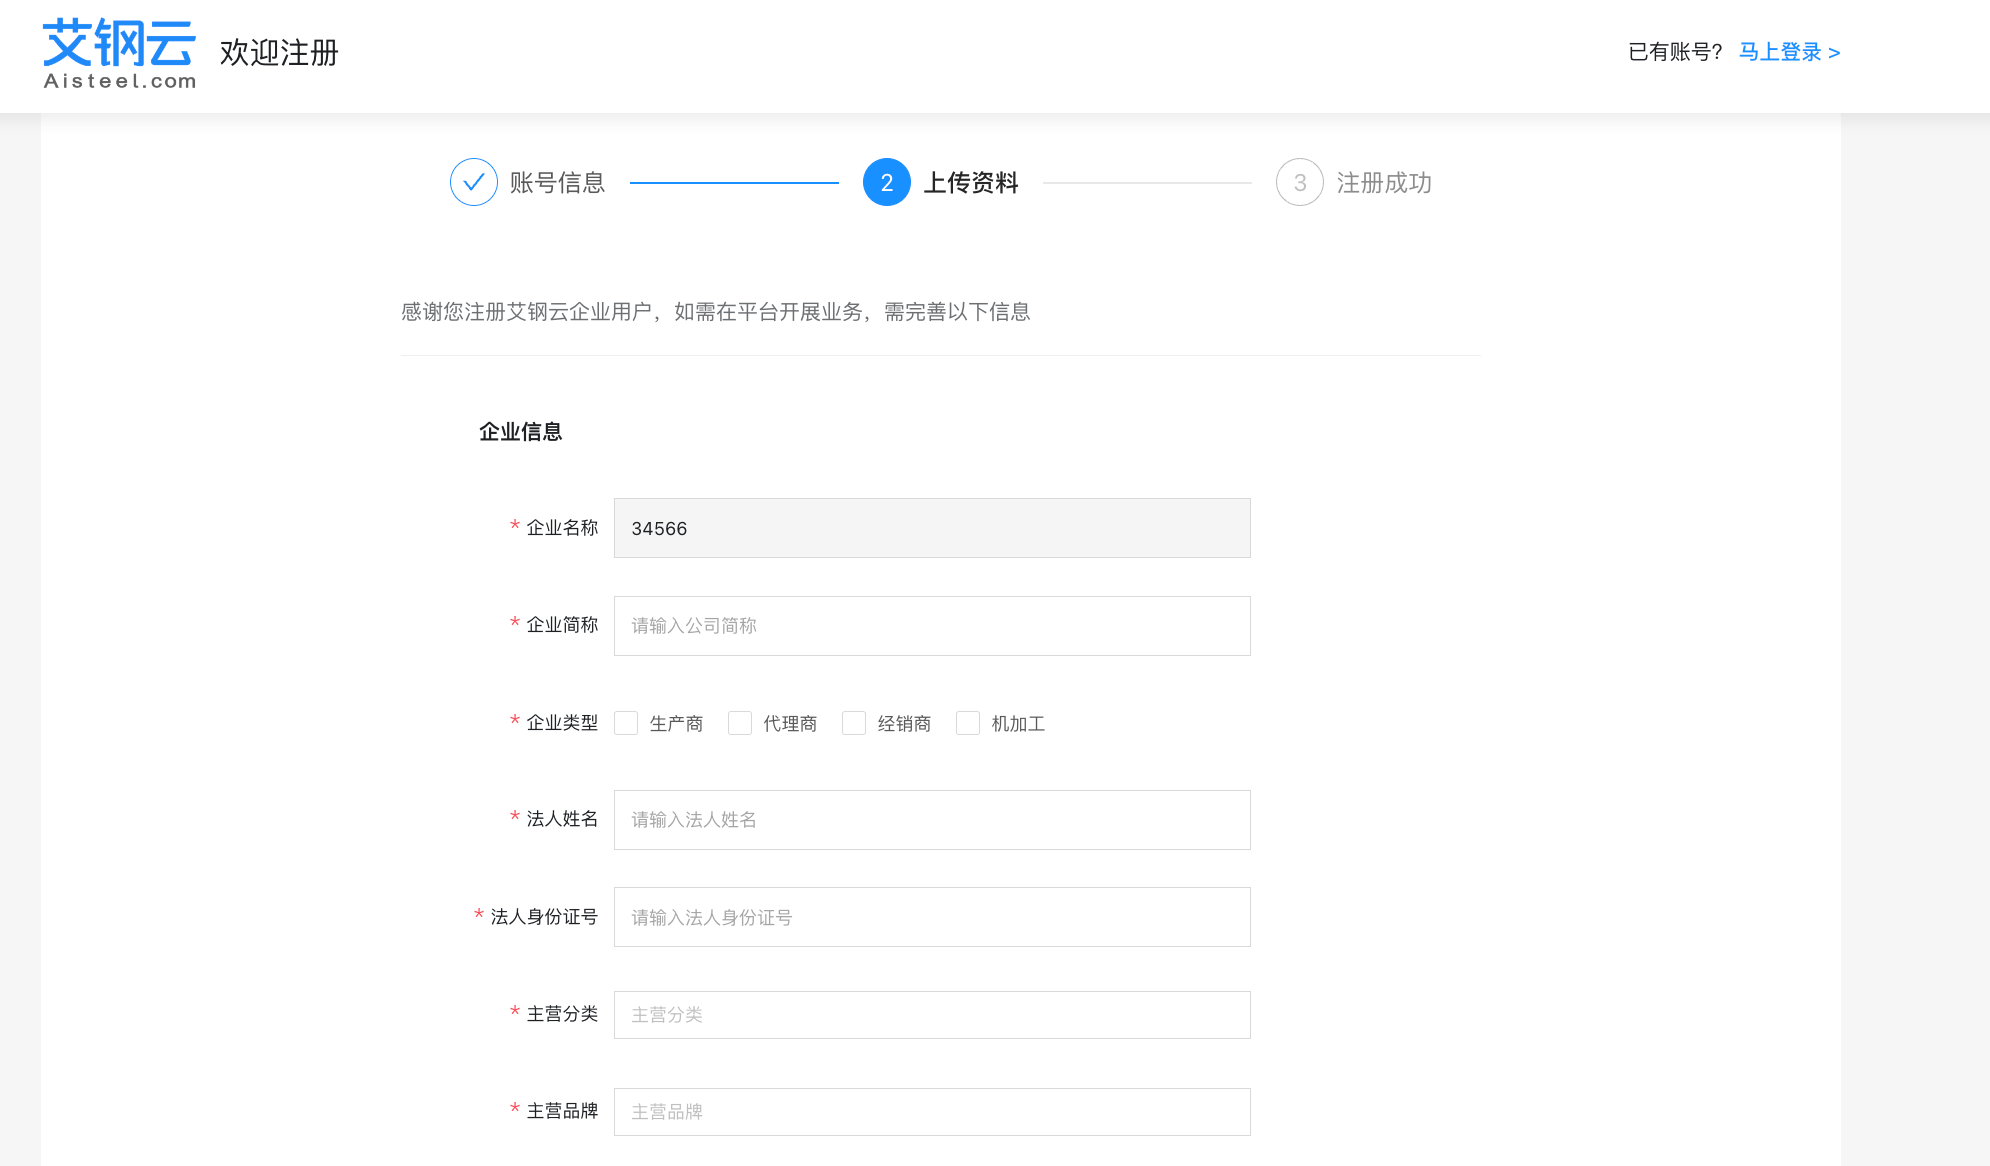Screen dimensions: 1990x1166
Task: Click the 账号信息 step label
Action: (x=557, y=182)
